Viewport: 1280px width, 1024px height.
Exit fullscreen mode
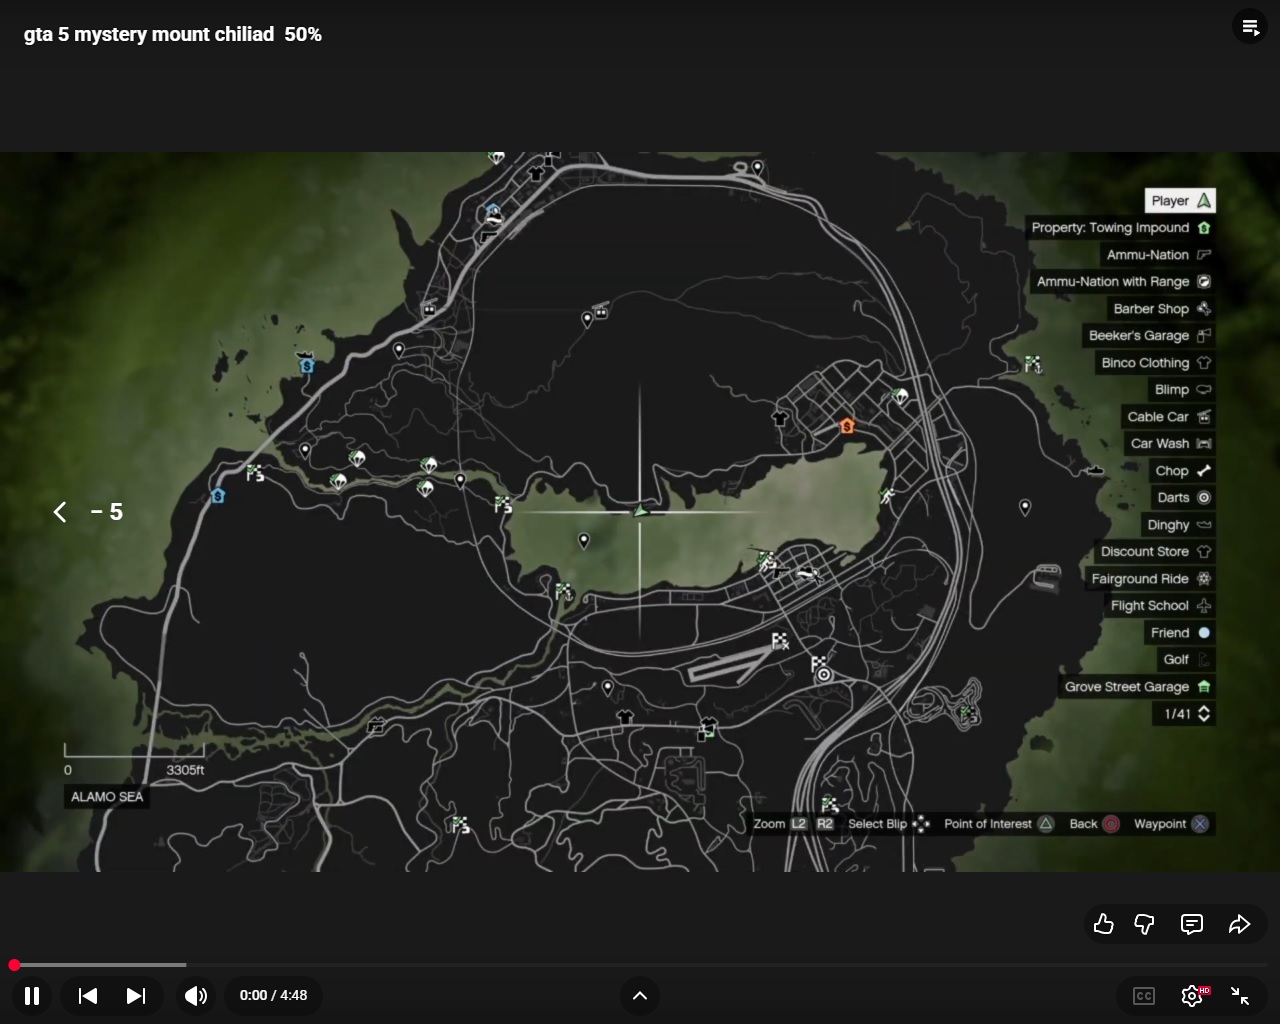click(1240, 995)
